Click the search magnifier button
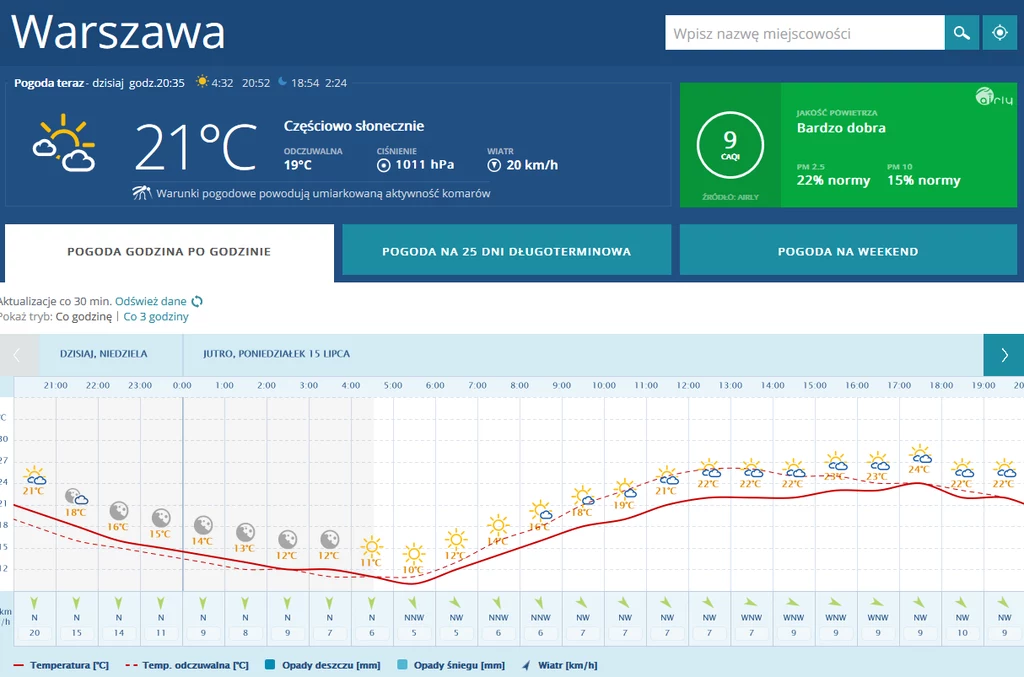 (x=961, y=33)
